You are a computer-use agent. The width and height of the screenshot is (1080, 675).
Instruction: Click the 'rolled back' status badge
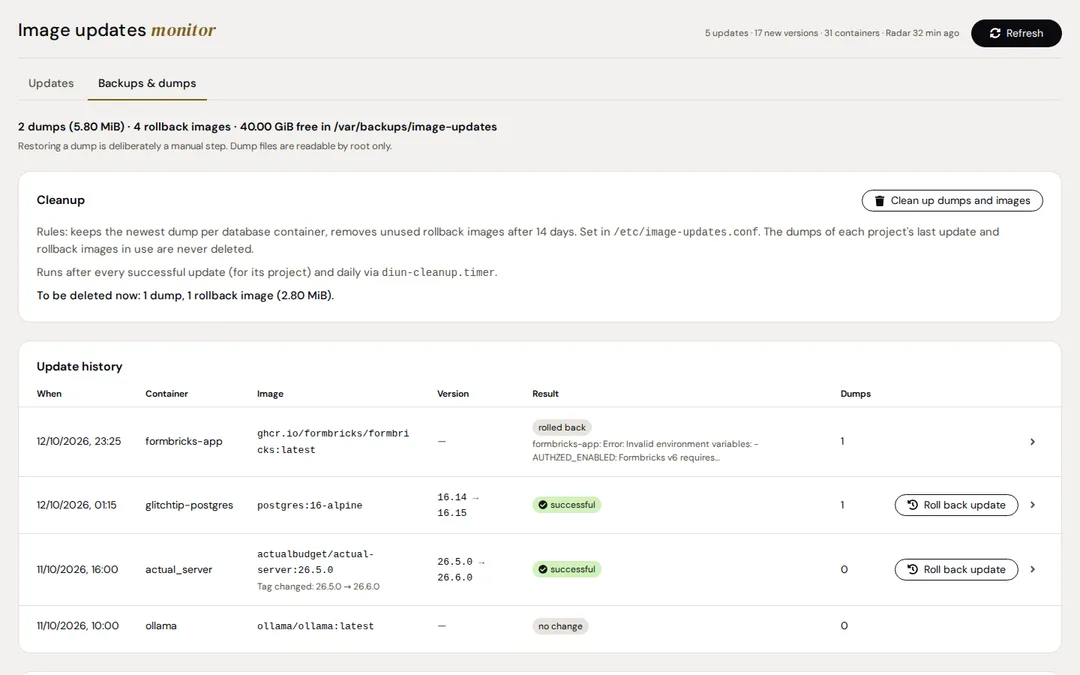click(x=561, y=428)
